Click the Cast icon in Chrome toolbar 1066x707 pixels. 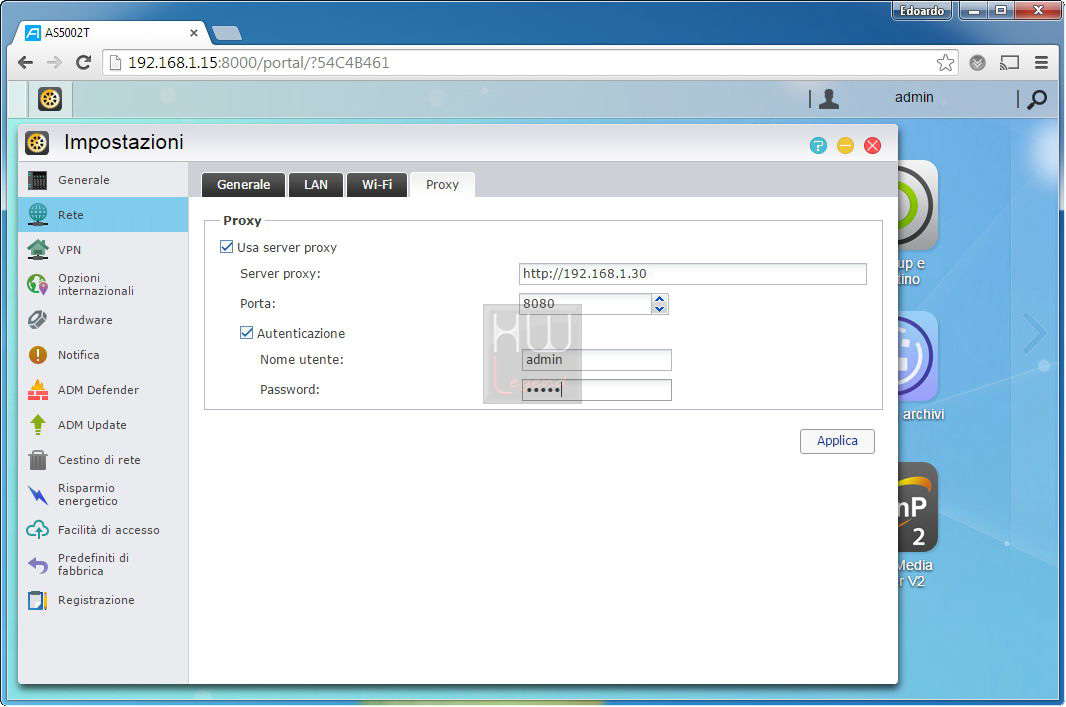pyautogui.click(x=1010, y=63)
